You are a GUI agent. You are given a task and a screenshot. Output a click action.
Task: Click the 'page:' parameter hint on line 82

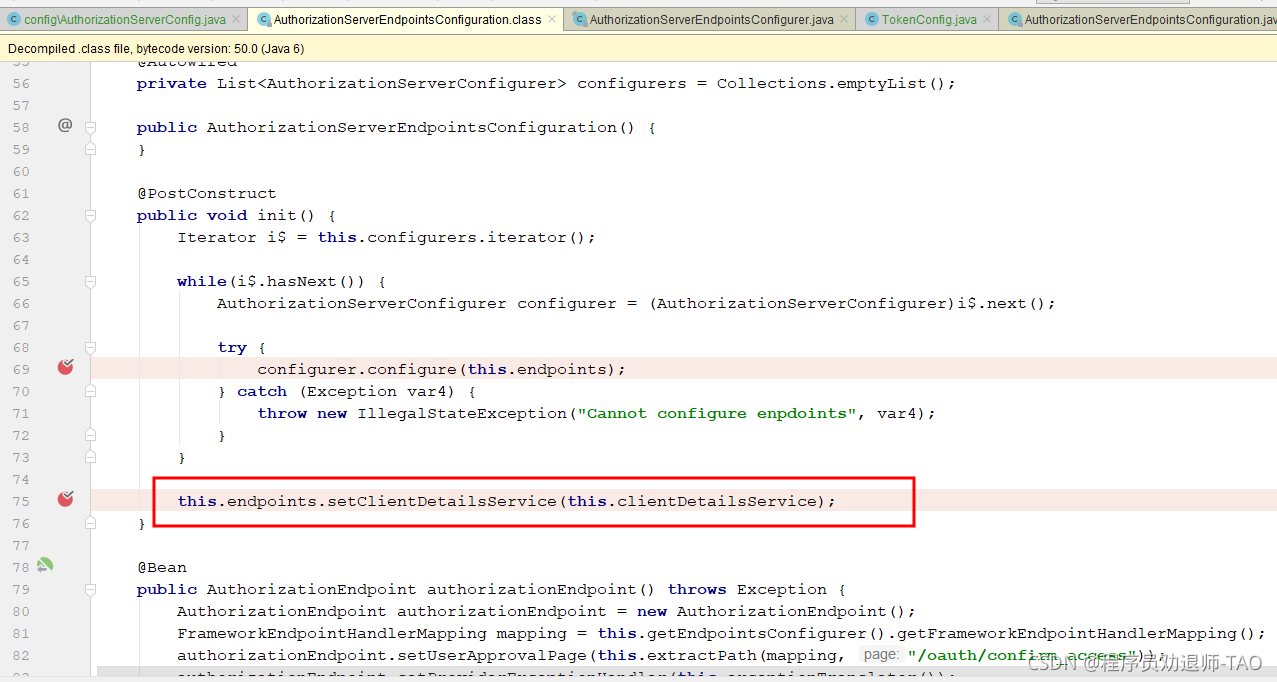[880, 654]
